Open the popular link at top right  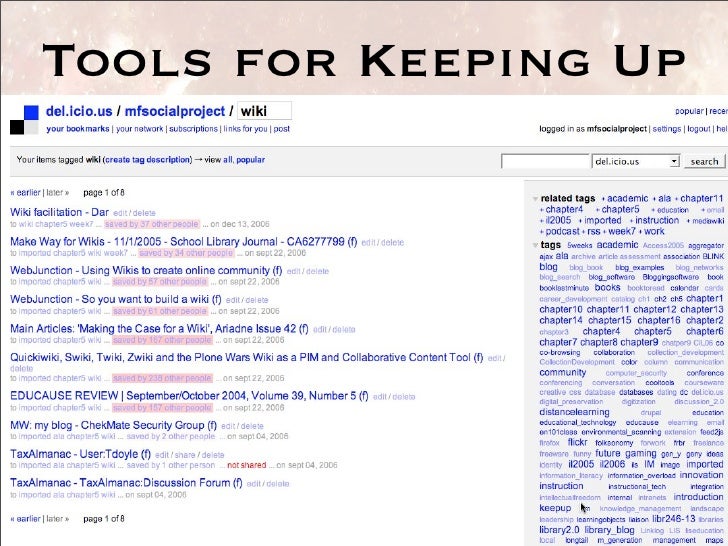click(689, 111)
